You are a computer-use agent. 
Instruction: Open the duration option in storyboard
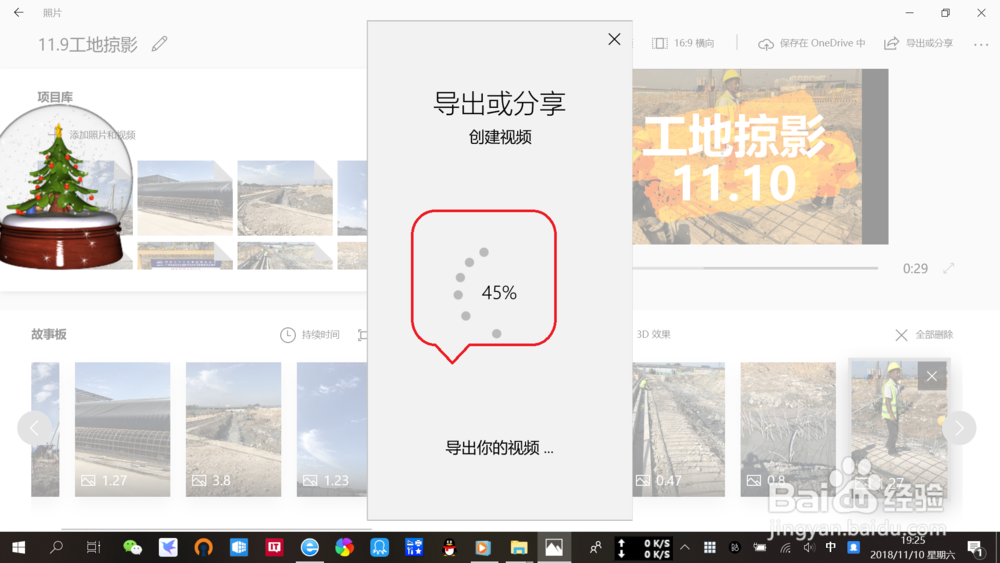[x=310, y=335]
